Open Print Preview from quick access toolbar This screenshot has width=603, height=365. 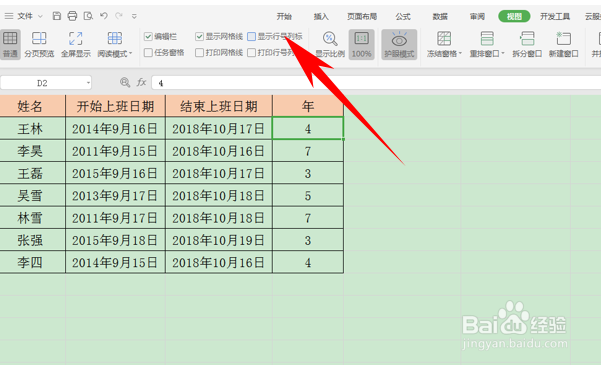pos(88,16)
